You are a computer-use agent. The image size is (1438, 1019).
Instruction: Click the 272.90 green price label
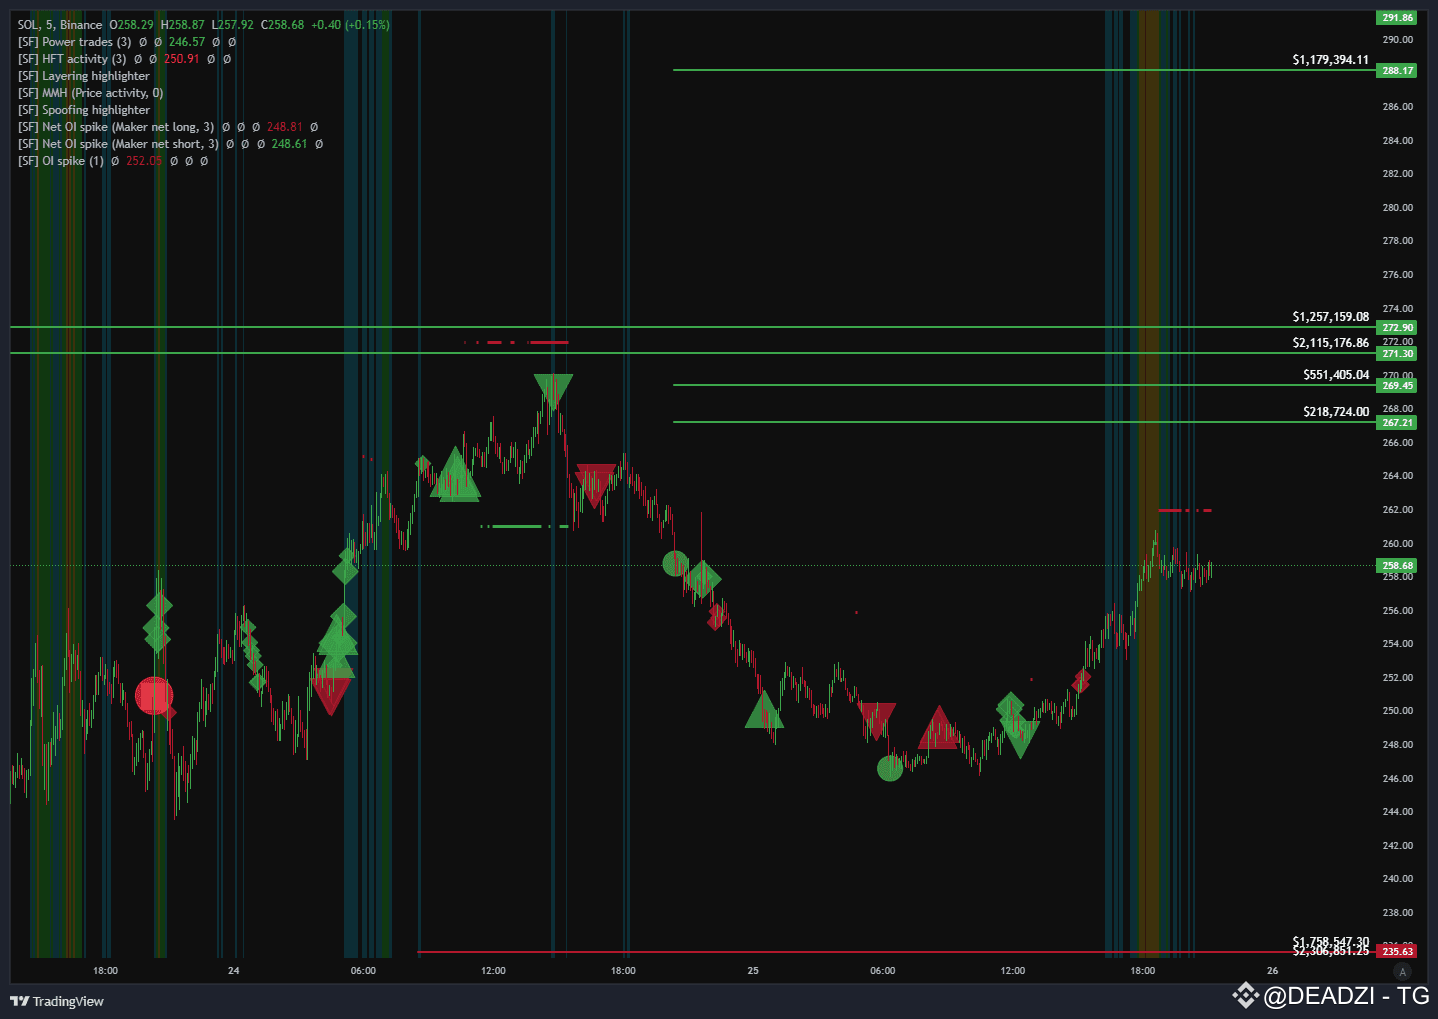pyautogui.click(x=1397, y=327)
